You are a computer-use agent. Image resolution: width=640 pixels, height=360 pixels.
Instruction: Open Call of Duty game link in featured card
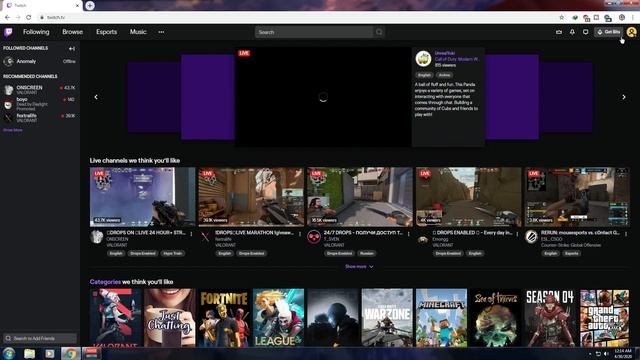457,59
